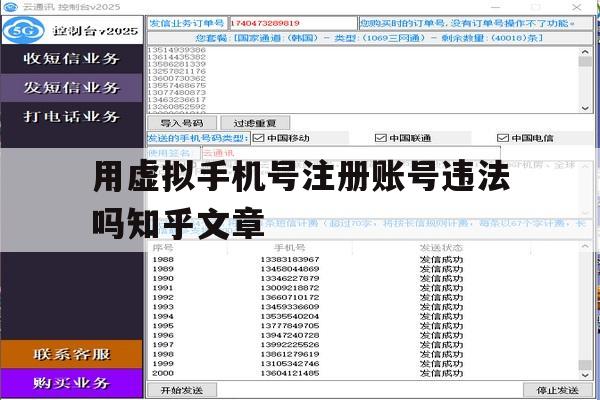Click number 13257821176 in the list
Image resolution: width=600 pixels, height=400 pixels.
point(176,71)
